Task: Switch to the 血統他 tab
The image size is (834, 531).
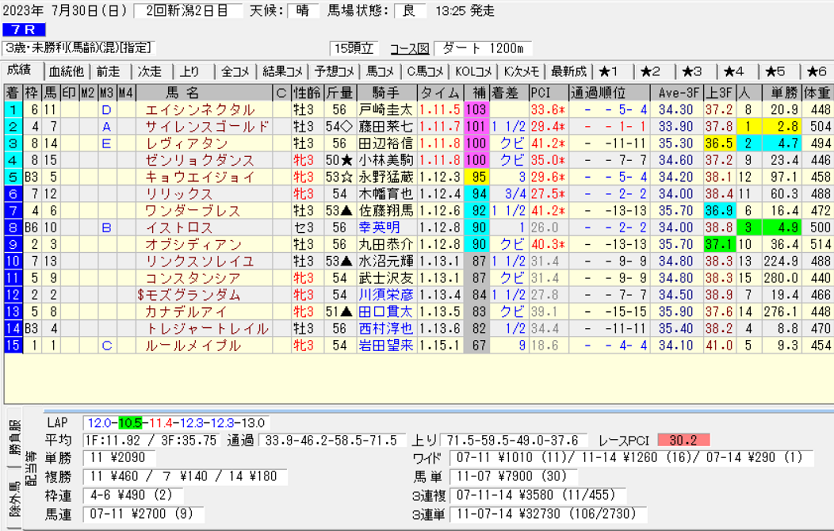Action: pyautogui.click(x=66, y=71)
